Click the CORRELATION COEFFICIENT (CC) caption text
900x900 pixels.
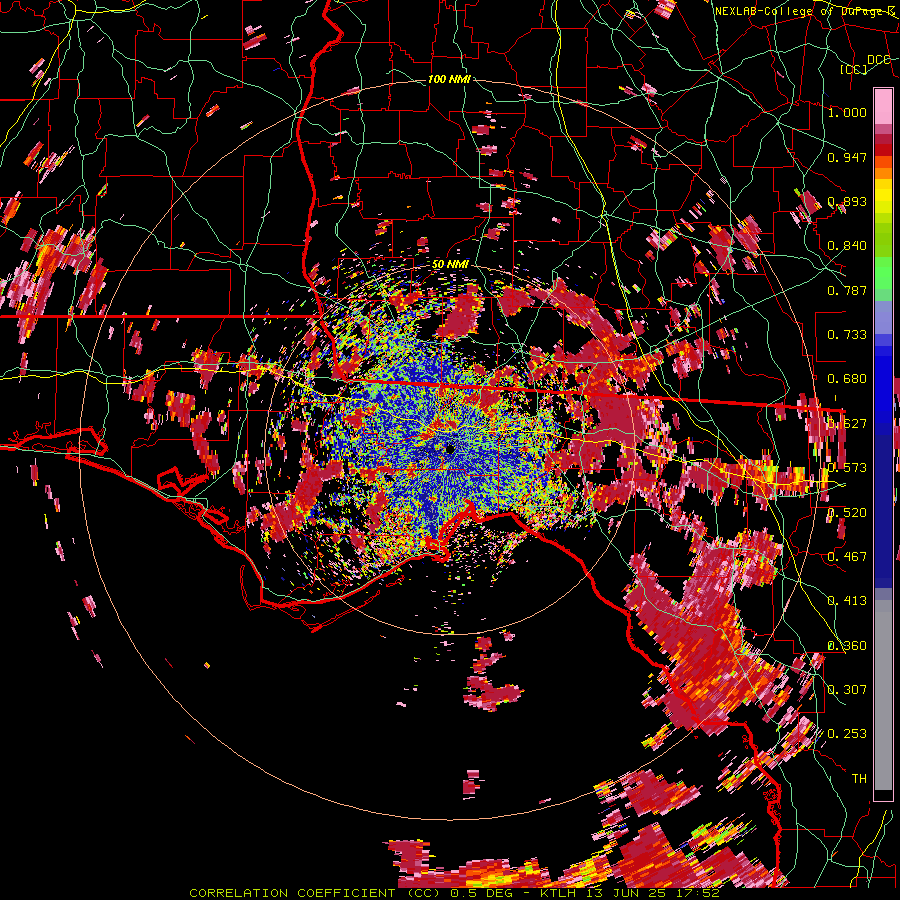pos(317,893)
